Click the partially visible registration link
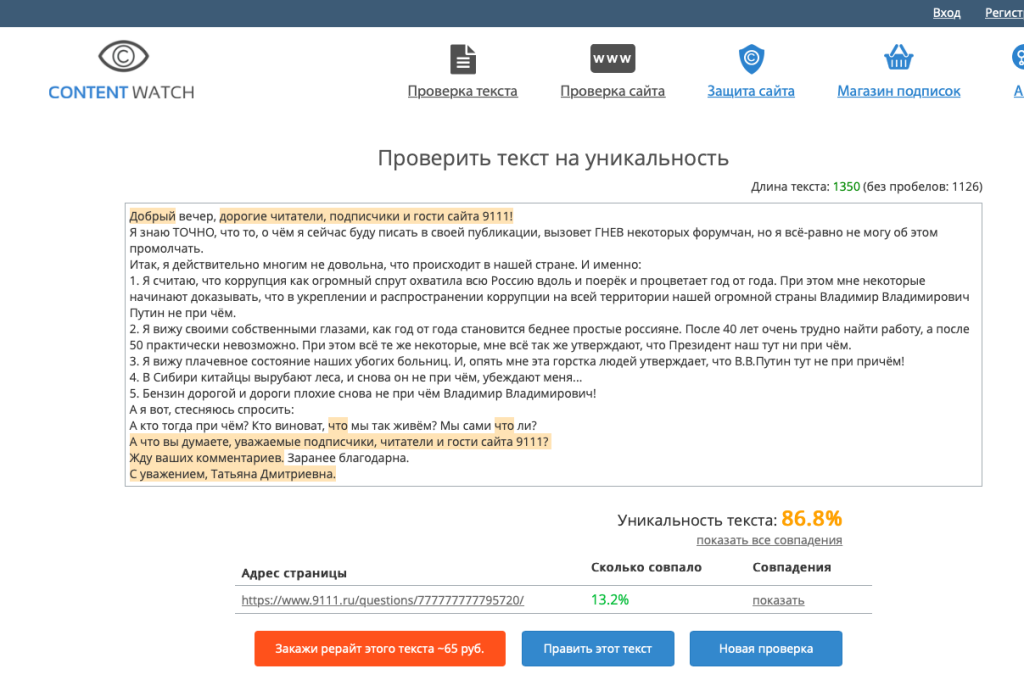The image size is (1024, 691). [1003, 13]
